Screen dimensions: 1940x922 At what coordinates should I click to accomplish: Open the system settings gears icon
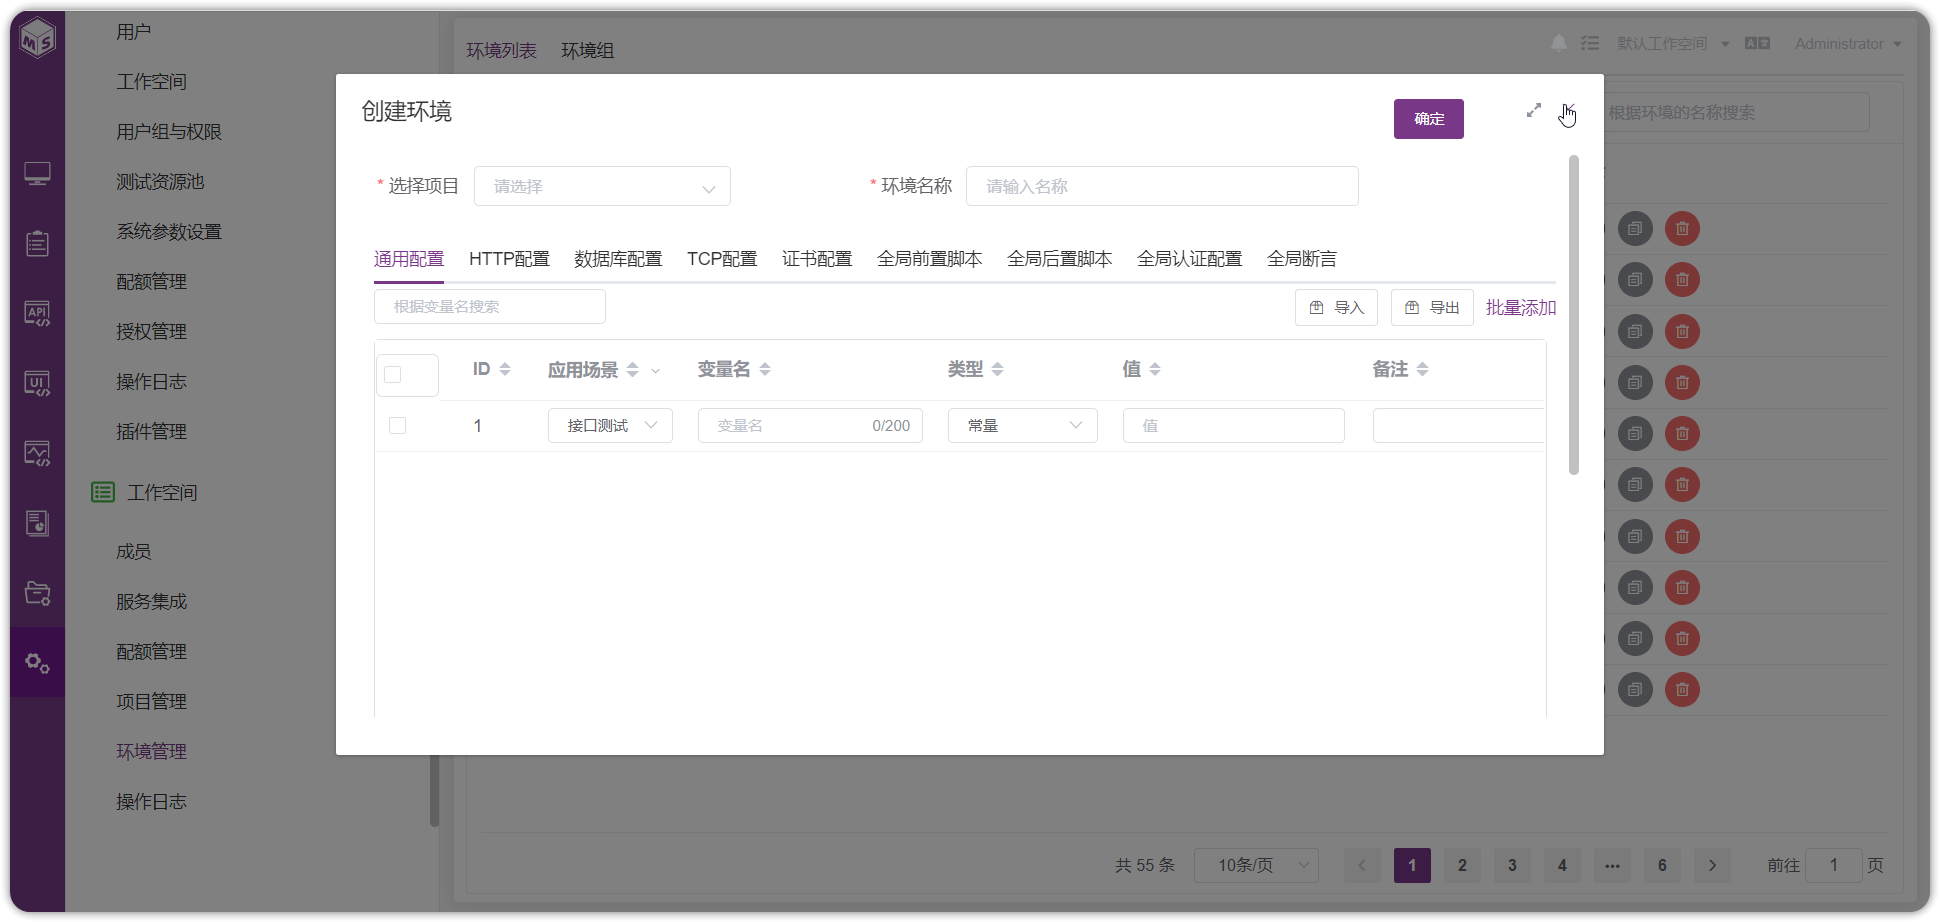pyautogui.click(x=37, y=663)
